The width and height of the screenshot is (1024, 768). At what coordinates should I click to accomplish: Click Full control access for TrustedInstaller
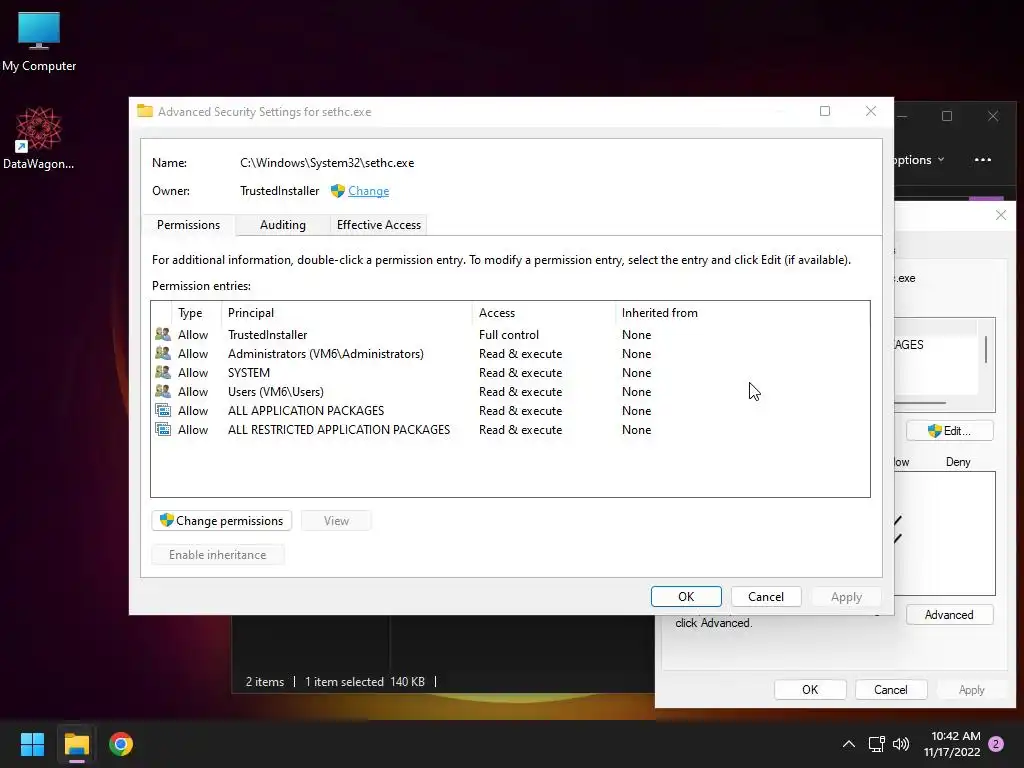(x=509, y=334)
